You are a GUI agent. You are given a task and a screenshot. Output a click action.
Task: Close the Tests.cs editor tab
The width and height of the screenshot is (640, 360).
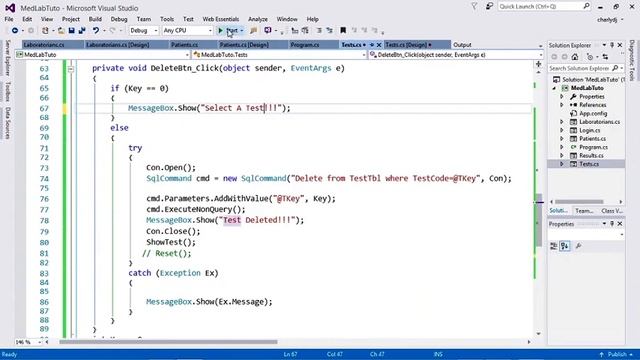(379, 45)
